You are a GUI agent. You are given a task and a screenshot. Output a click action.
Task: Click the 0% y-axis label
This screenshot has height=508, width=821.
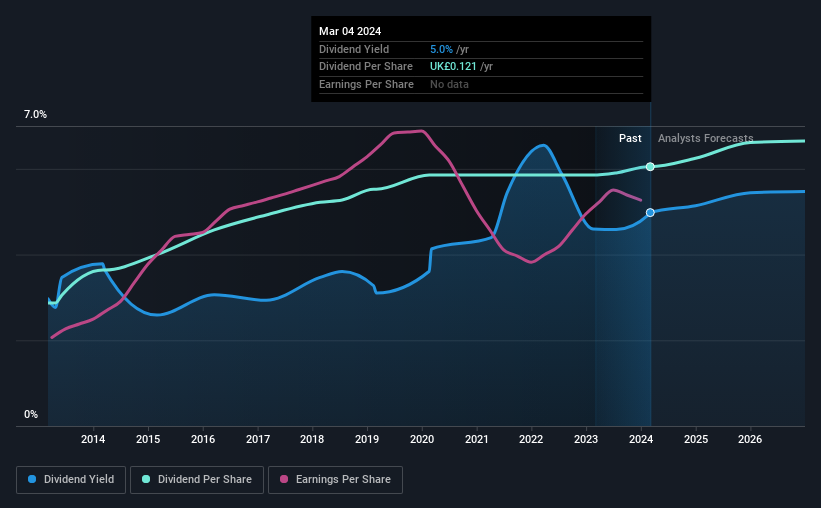(31, 414)
